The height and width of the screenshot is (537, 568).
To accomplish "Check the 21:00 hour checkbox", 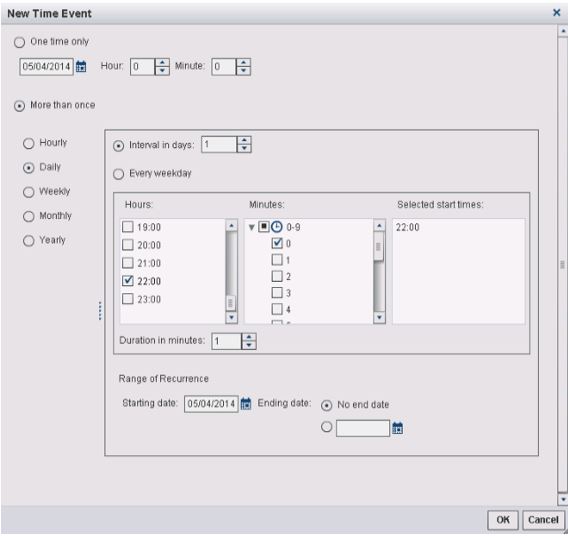I will [128, 263].
